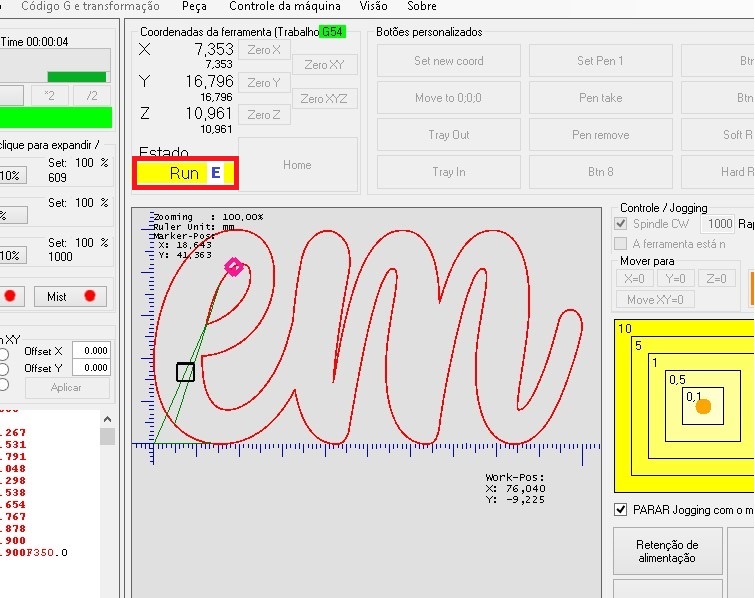Image resolution: width=755 pixels, height=598 pixels.
Task: Toggle the 'A ferramenta está' checkbox
Action: (x=621, y=244)
